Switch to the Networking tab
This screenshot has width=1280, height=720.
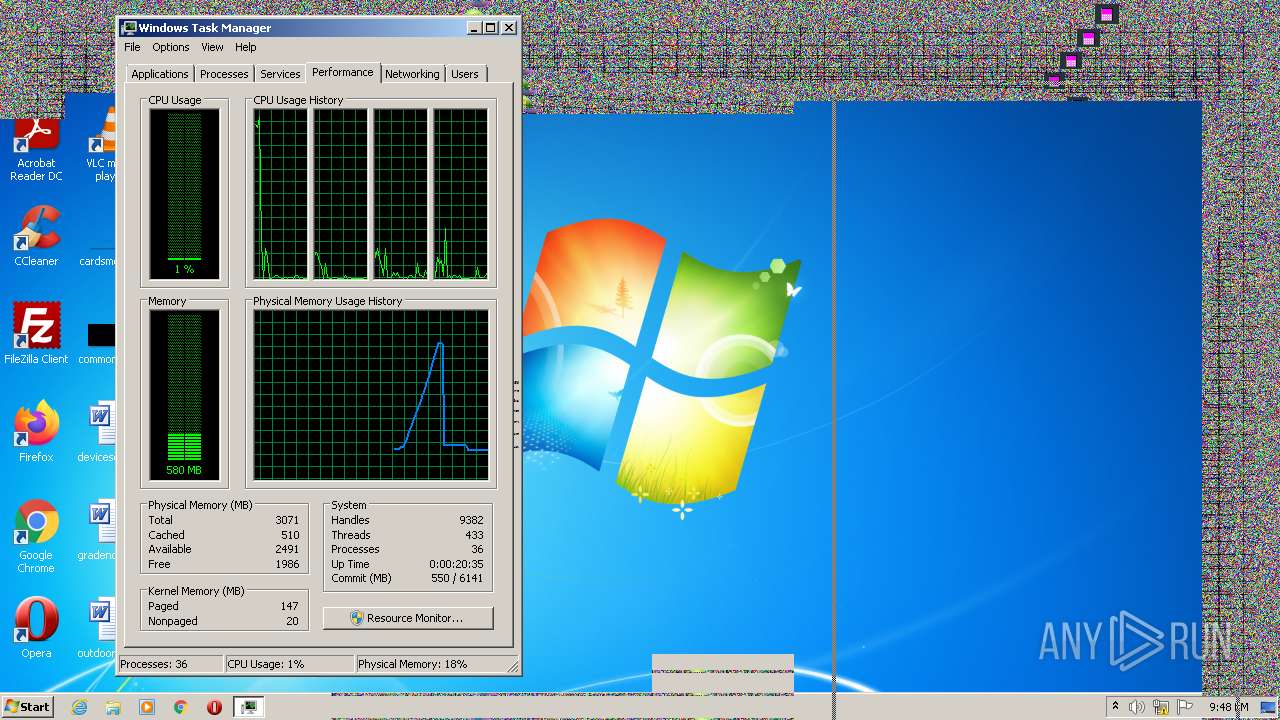tap(412, 74)
